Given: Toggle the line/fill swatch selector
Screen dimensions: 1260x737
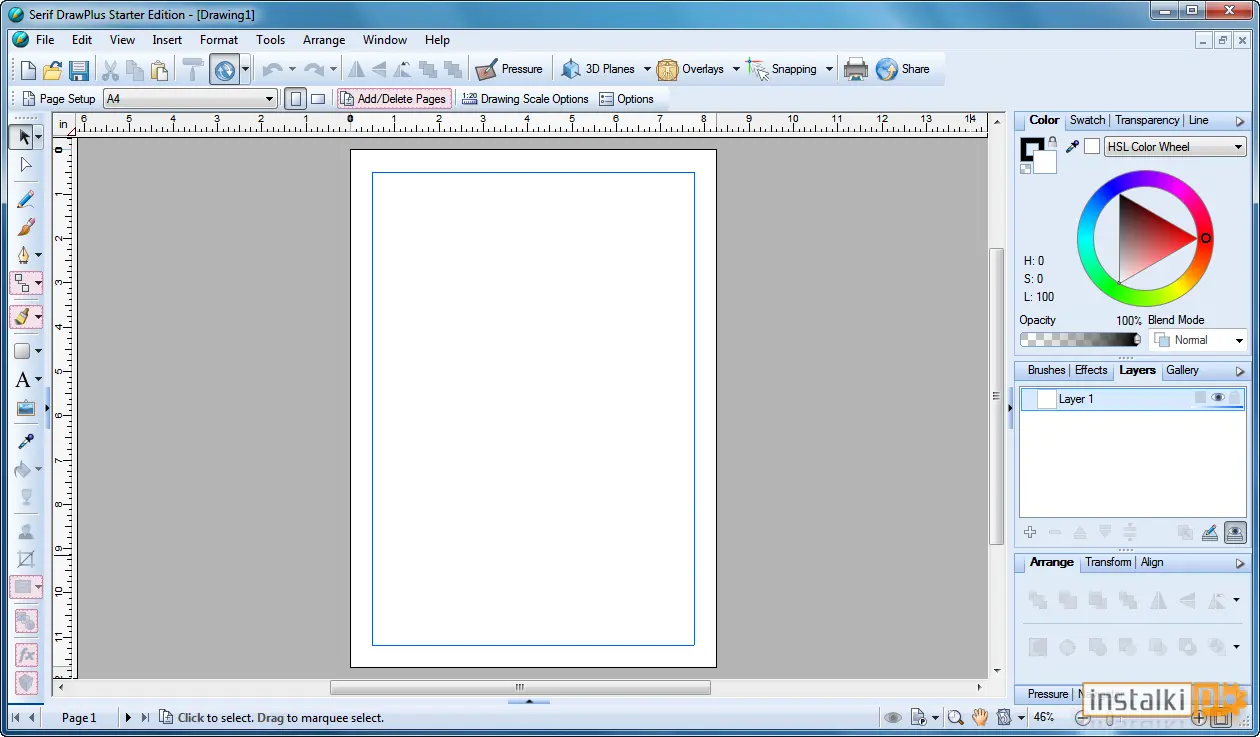Looking at the screenshot, I should [1036, 153].
